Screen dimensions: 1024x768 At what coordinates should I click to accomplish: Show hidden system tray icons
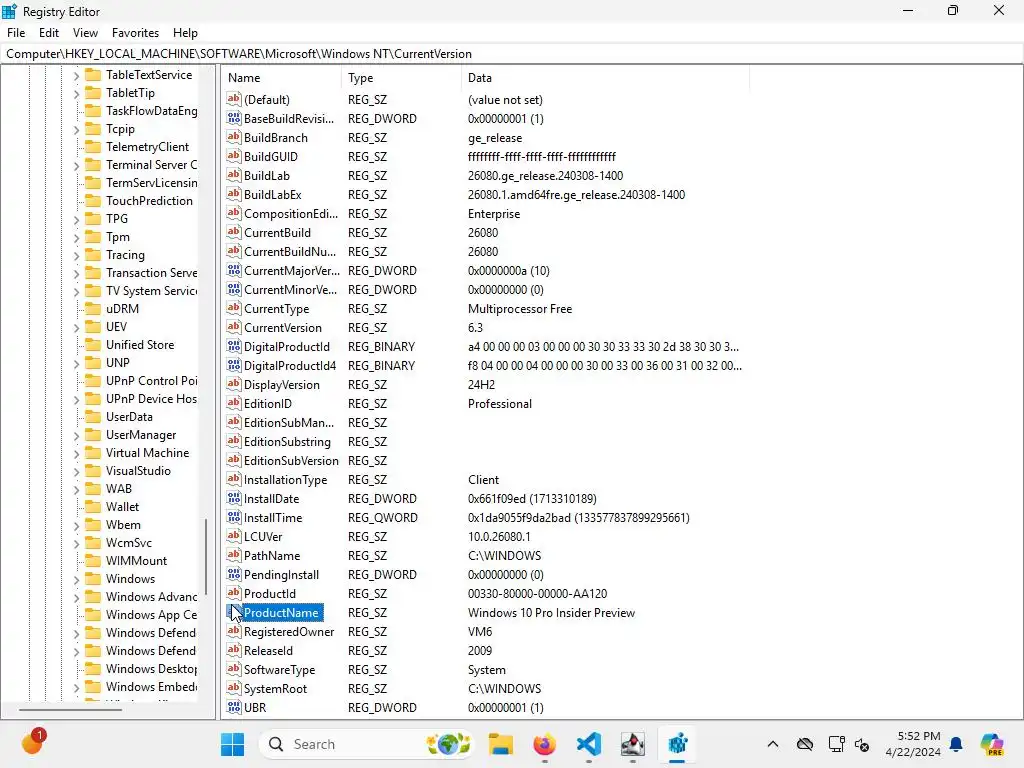click(x=773, y=744)
